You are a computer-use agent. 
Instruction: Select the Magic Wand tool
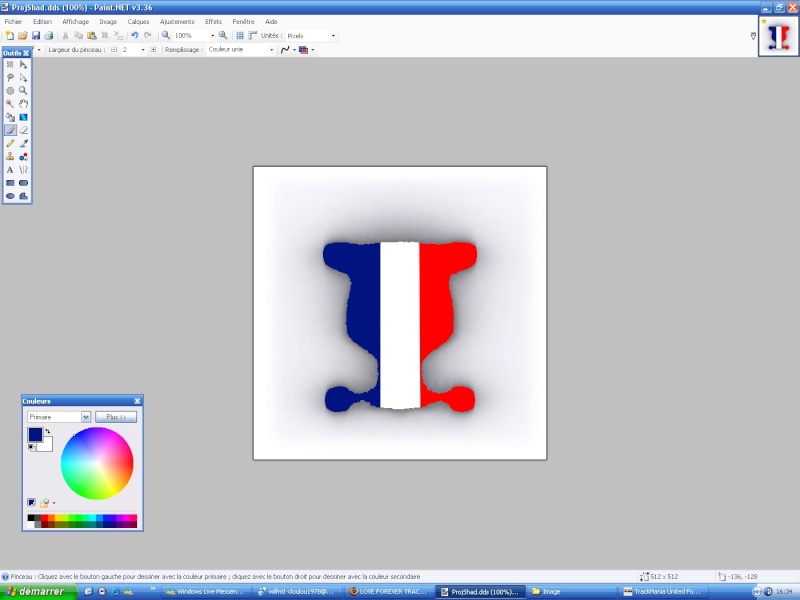(x=10, y=104)
